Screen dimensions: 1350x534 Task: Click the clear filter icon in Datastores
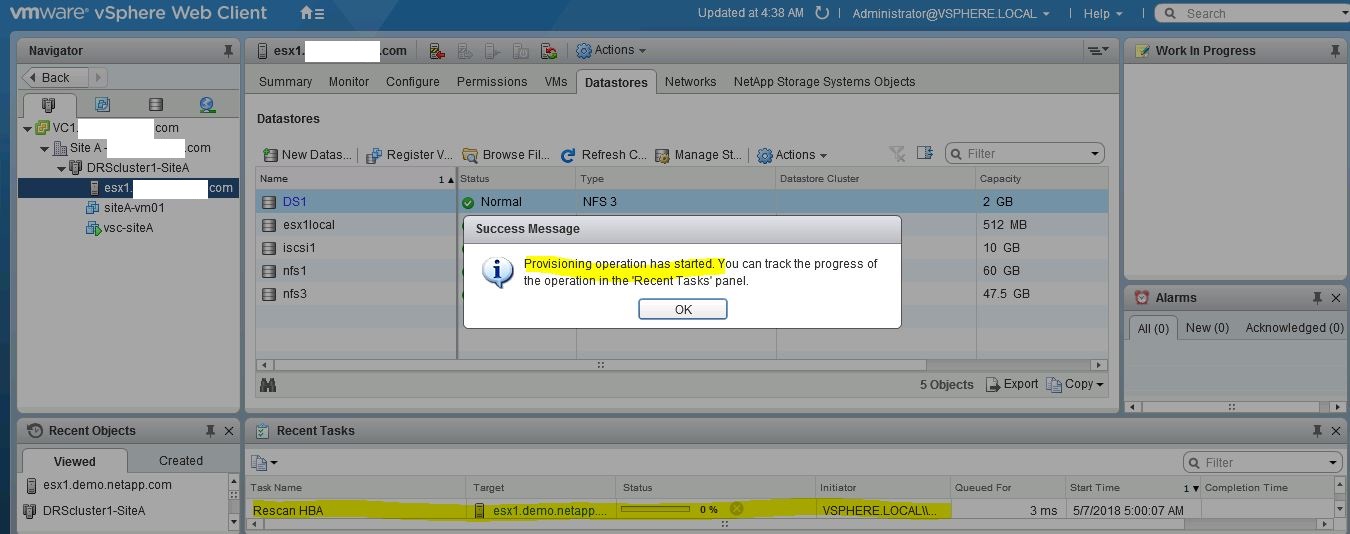(x=897, y=153)
